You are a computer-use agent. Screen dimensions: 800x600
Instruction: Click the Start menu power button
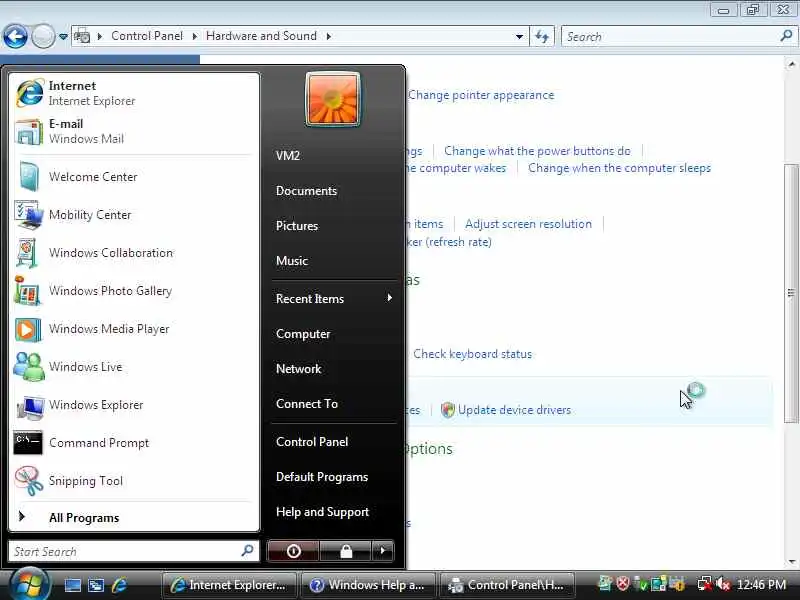pyautogui.click(x=293, y=551)
